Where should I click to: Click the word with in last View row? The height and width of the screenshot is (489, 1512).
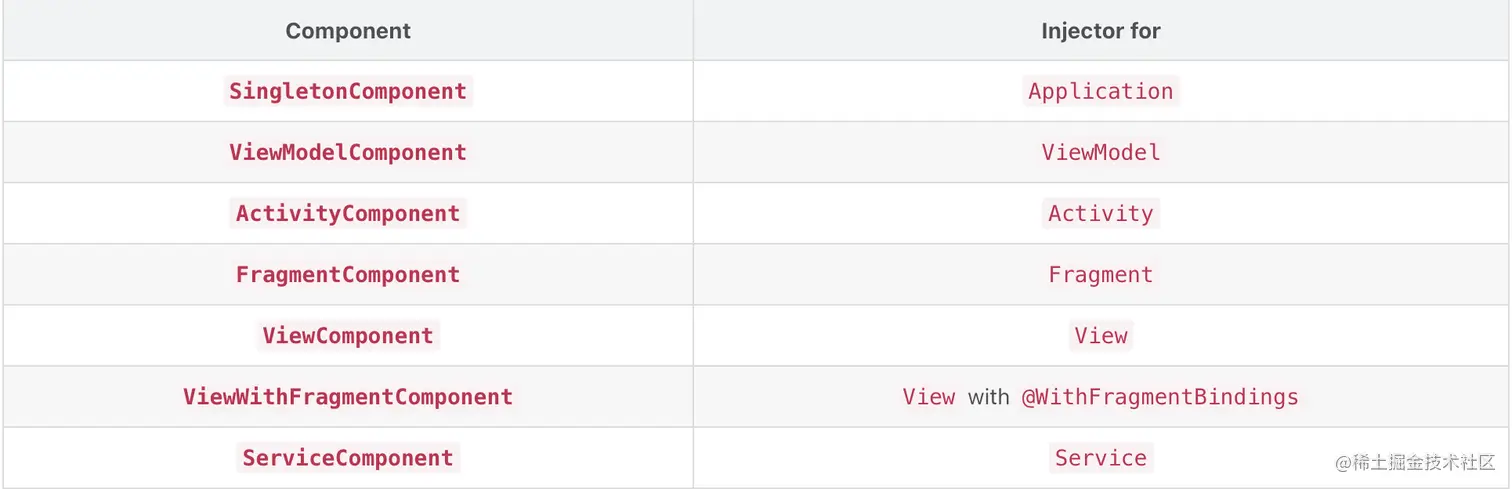tap(988, 397)
